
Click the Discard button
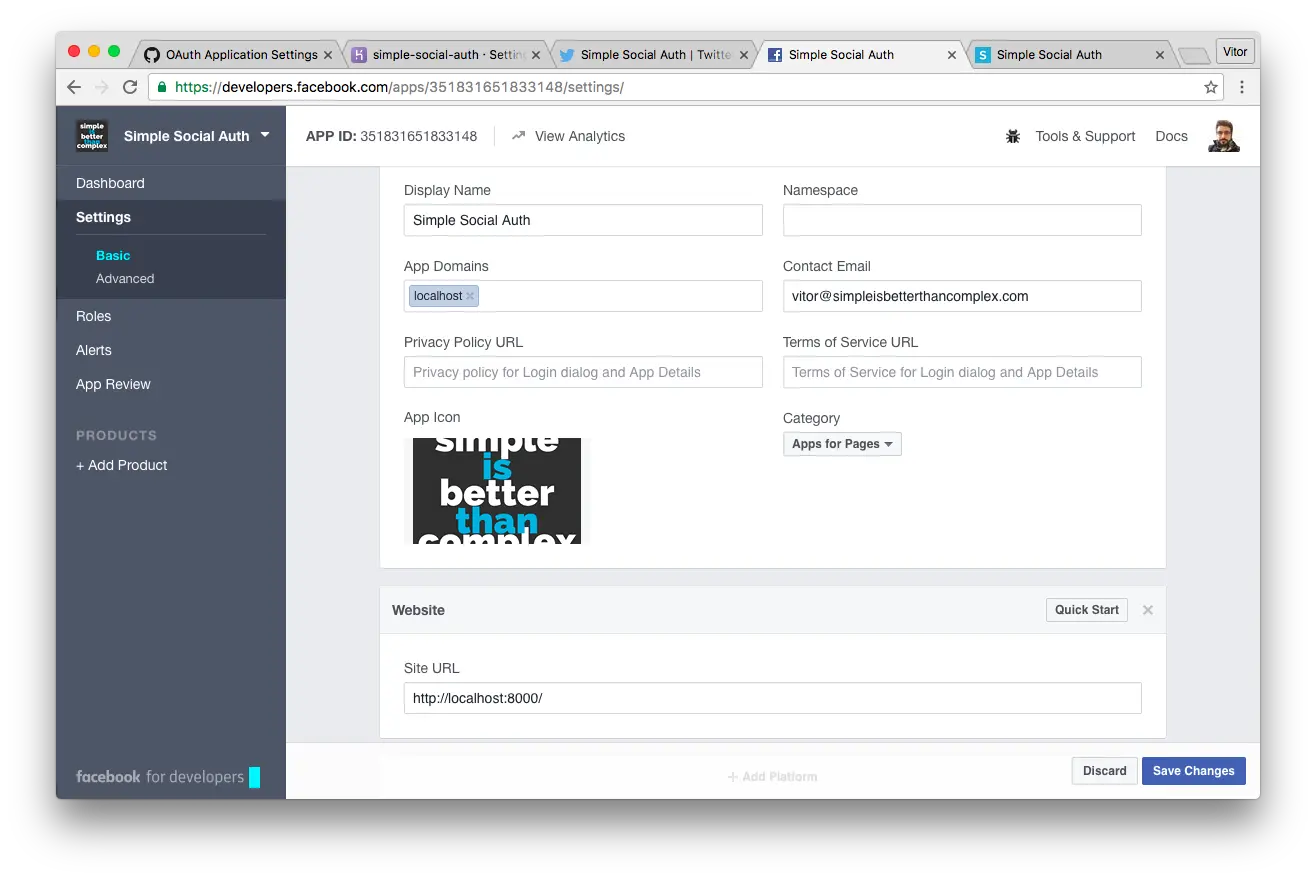click(1104, 771)
